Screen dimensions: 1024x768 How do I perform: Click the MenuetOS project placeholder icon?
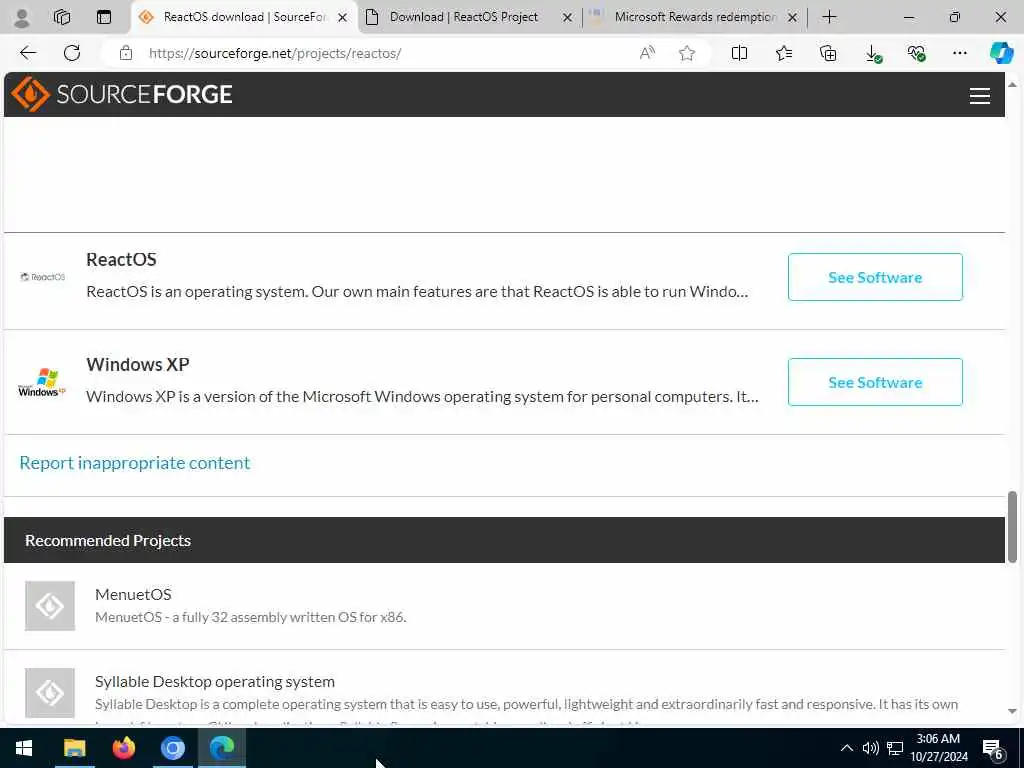50,606
